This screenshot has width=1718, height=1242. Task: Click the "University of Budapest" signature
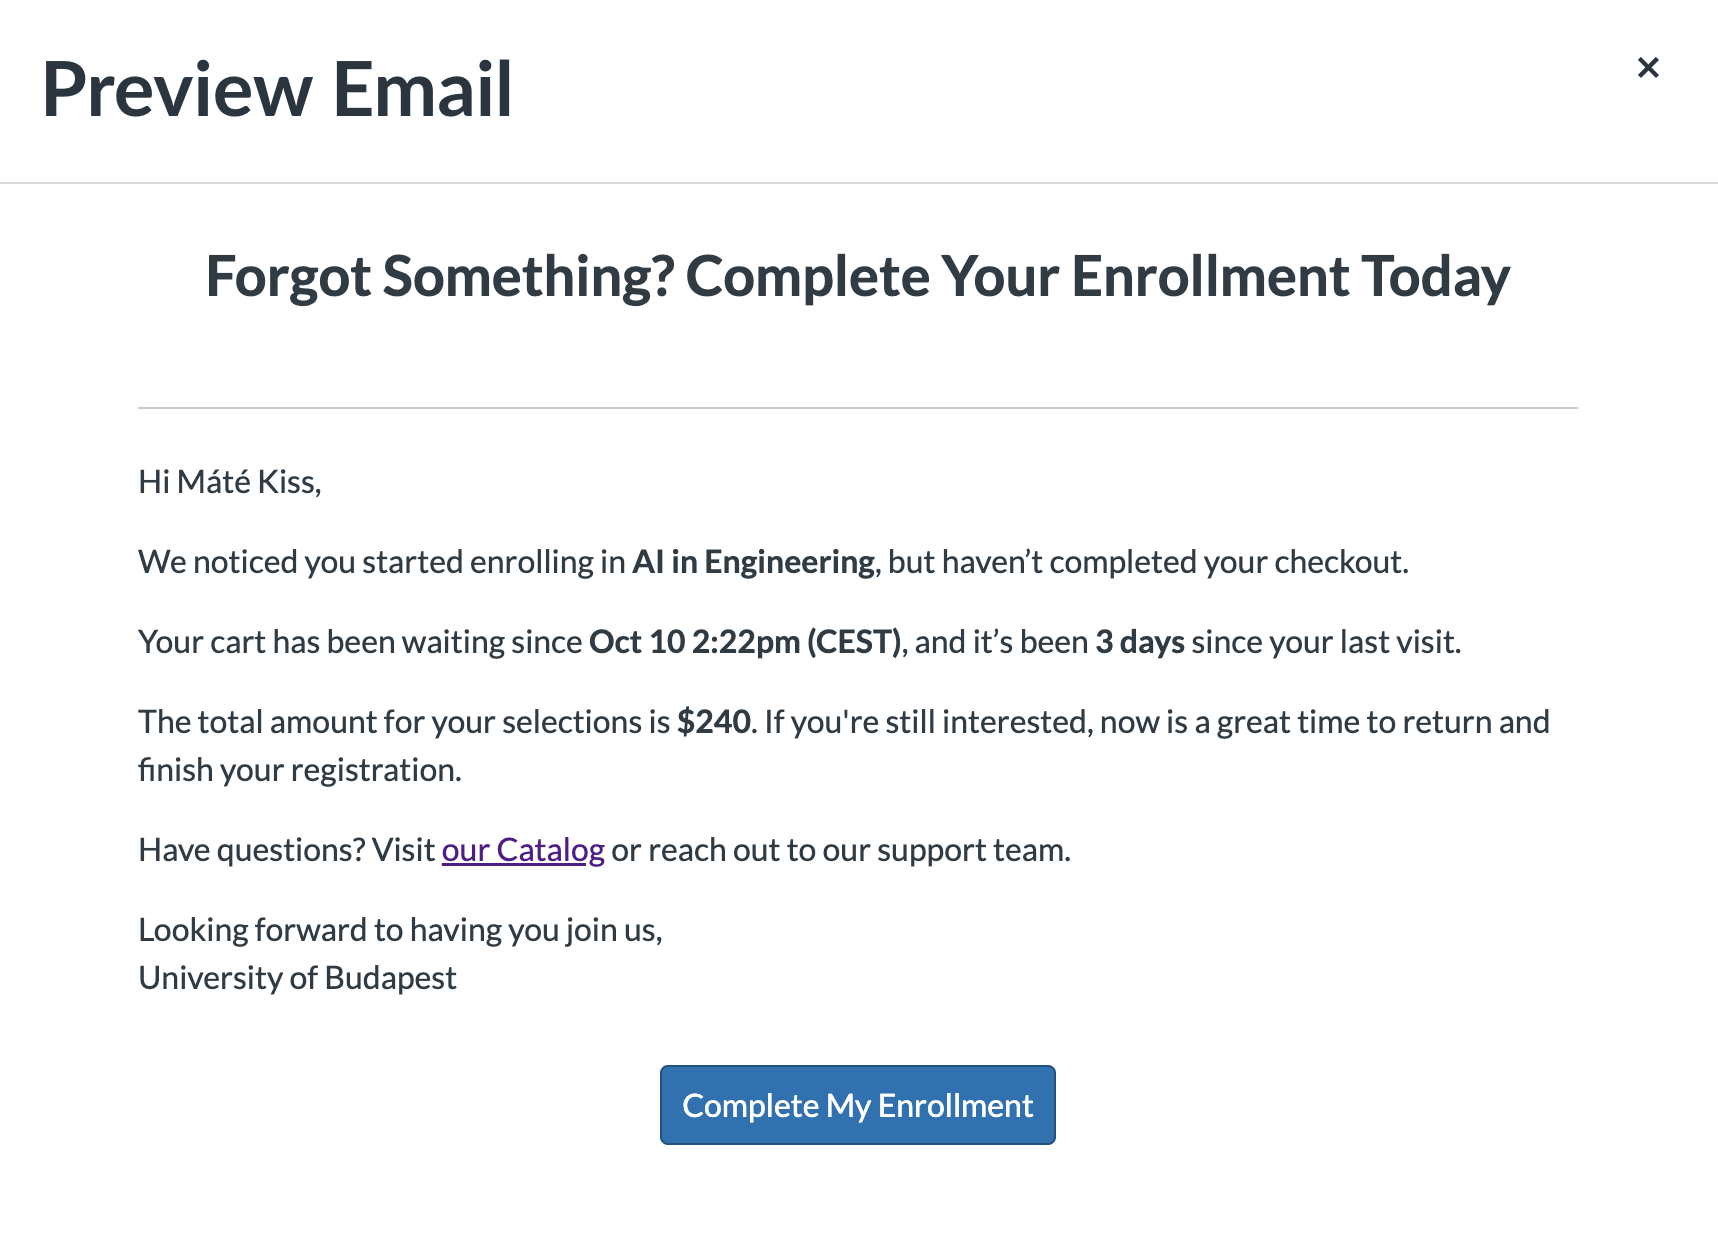tap(297, 978)
